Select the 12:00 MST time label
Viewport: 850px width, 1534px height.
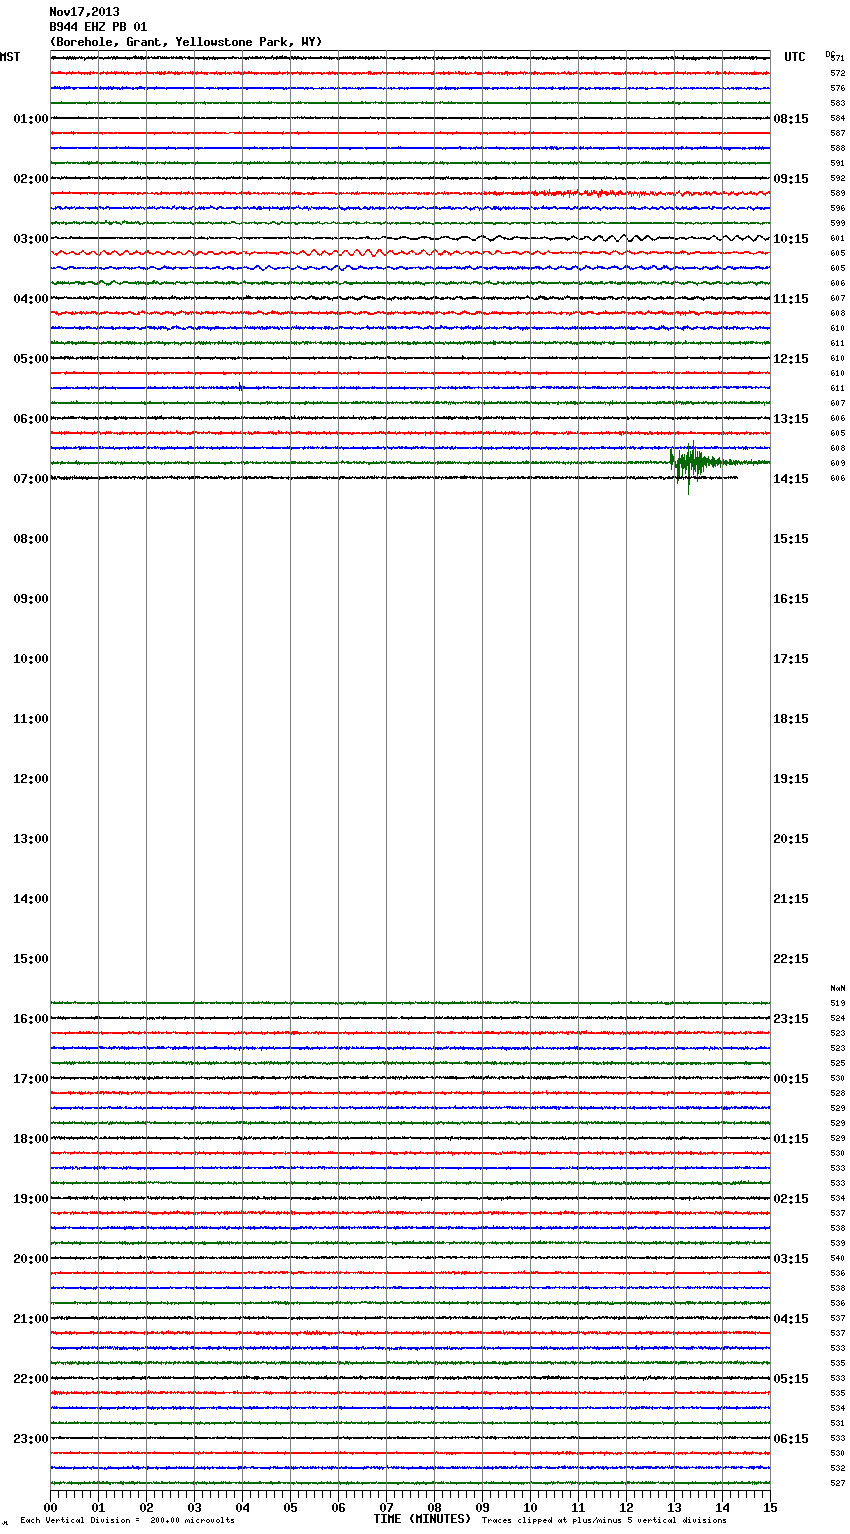coord(31,779)
